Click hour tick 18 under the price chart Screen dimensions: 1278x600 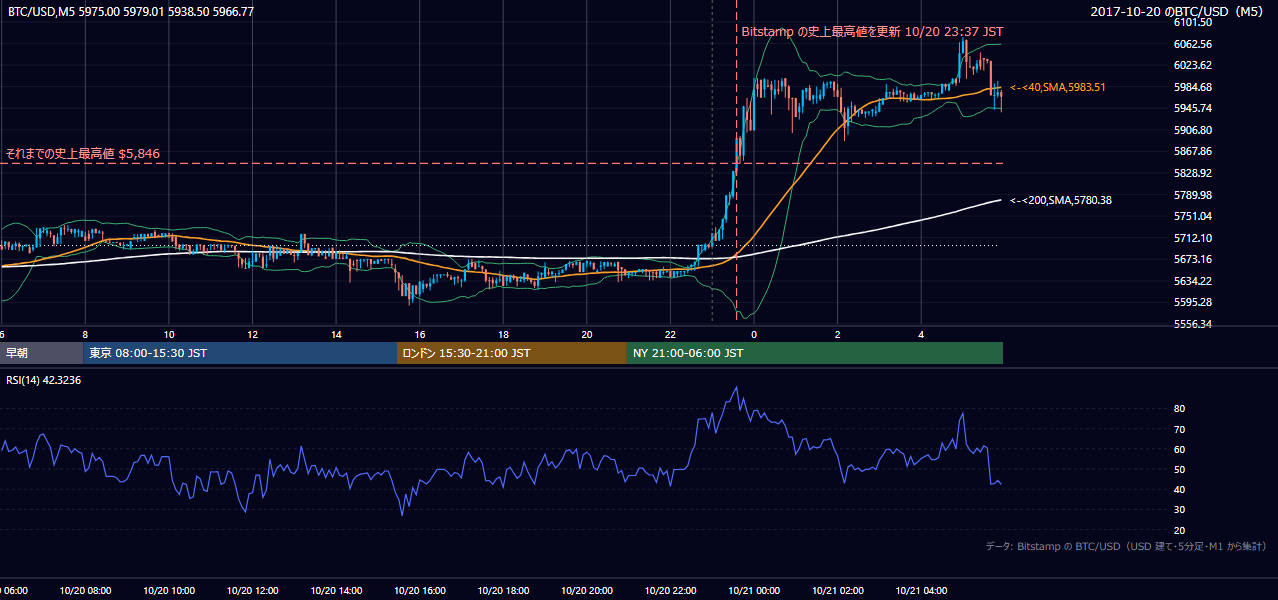click(x=503, y=335)
